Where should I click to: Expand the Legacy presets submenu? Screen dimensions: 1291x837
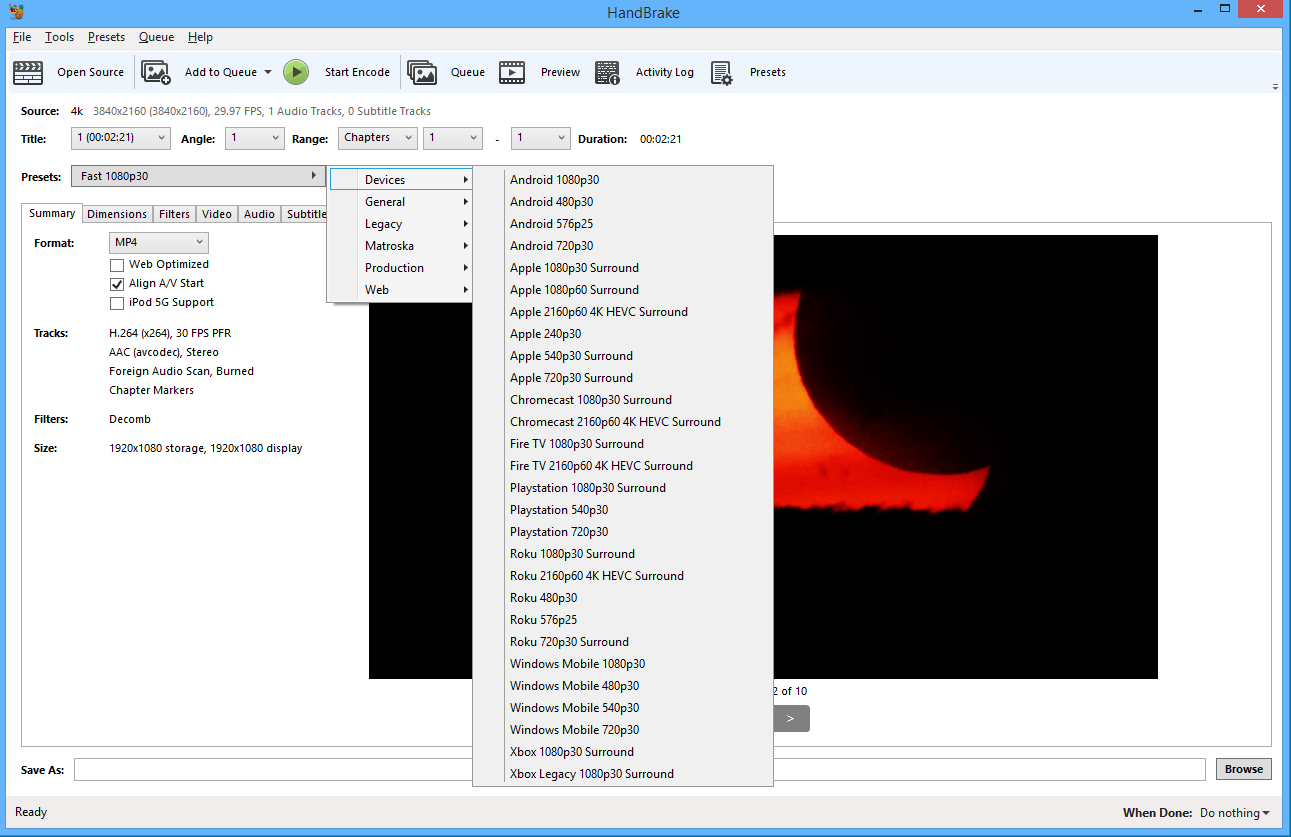[x=400, y=224]
